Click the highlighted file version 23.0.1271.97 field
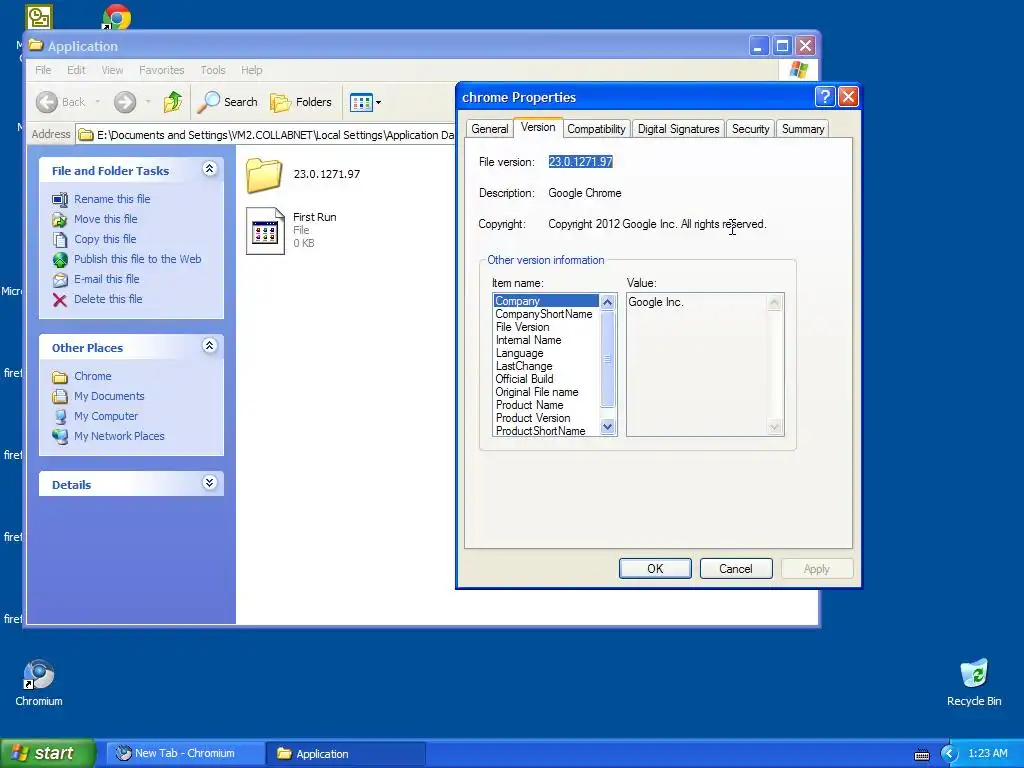 pyautogui.click(x=581, y=162)
